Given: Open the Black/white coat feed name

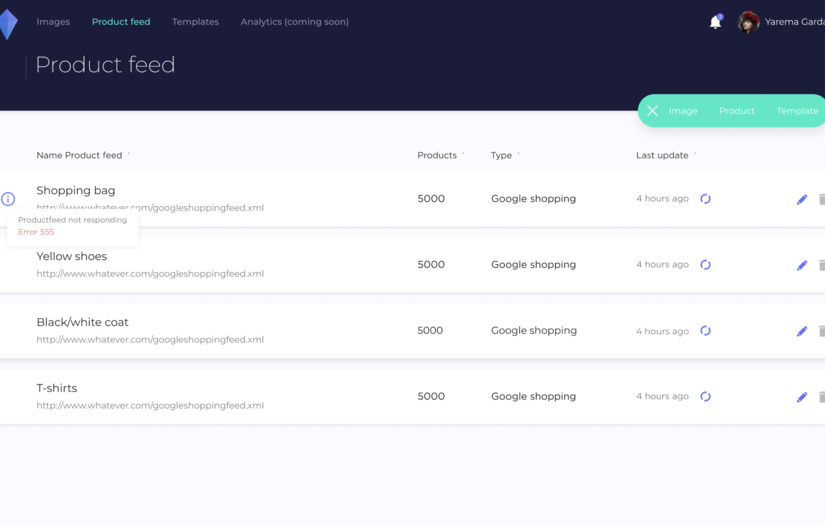Looking at the screenshot, I should click(x=82, y=322).
